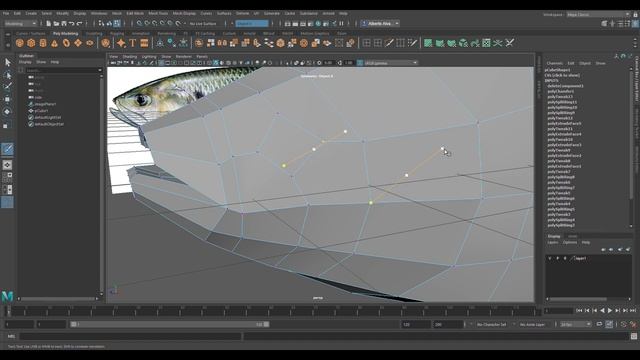Select pCube1 in the Outliner
The image size is (640, 360).
(41, 111)
